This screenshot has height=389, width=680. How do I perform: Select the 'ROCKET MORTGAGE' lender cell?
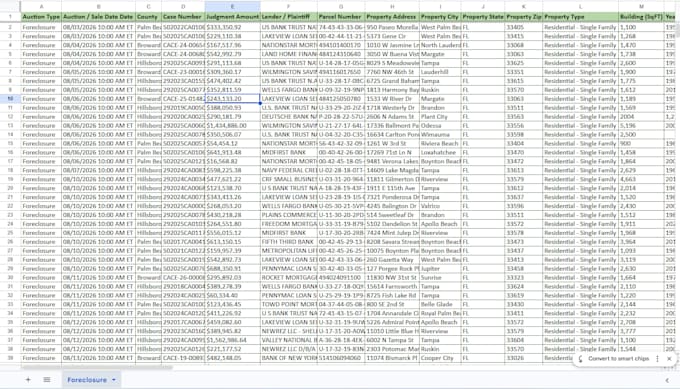(289, 278)
